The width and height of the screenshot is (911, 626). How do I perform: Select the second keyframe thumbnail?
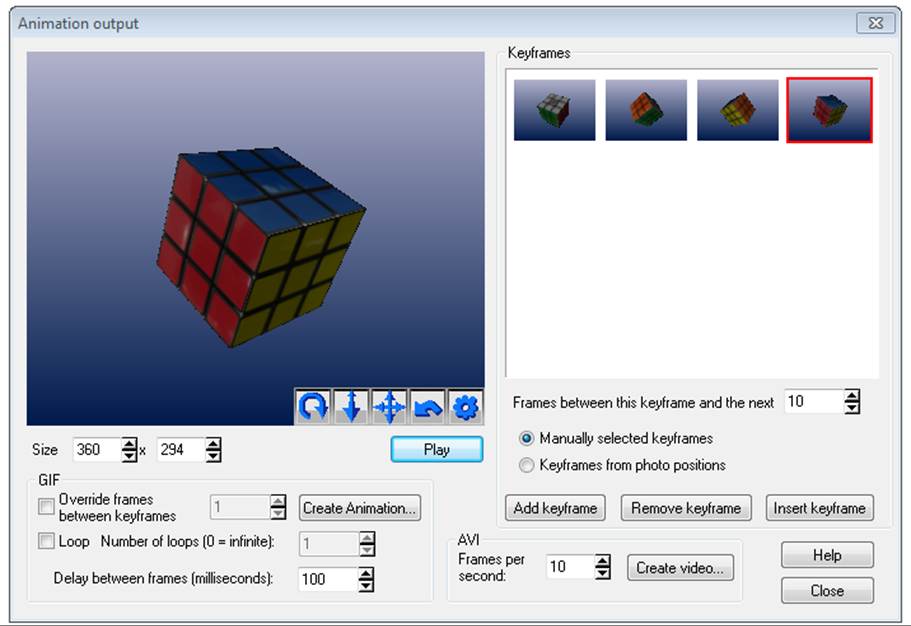646,110
